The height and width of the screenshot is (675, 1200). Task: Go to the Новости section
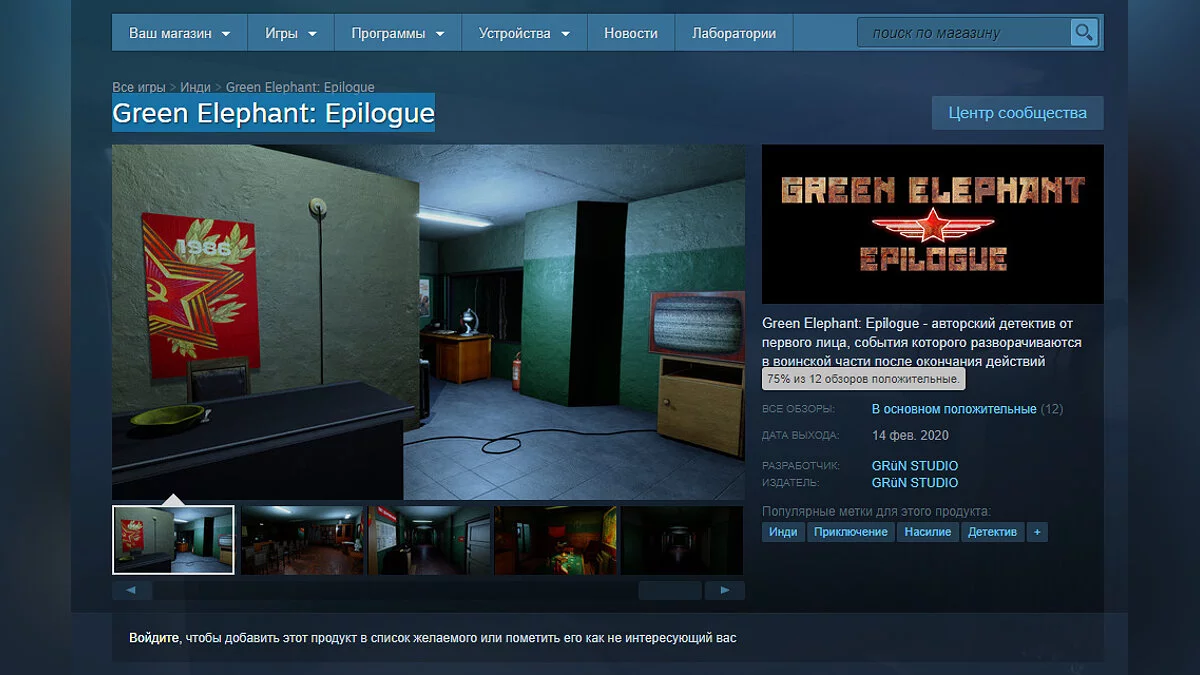(631, 33)
